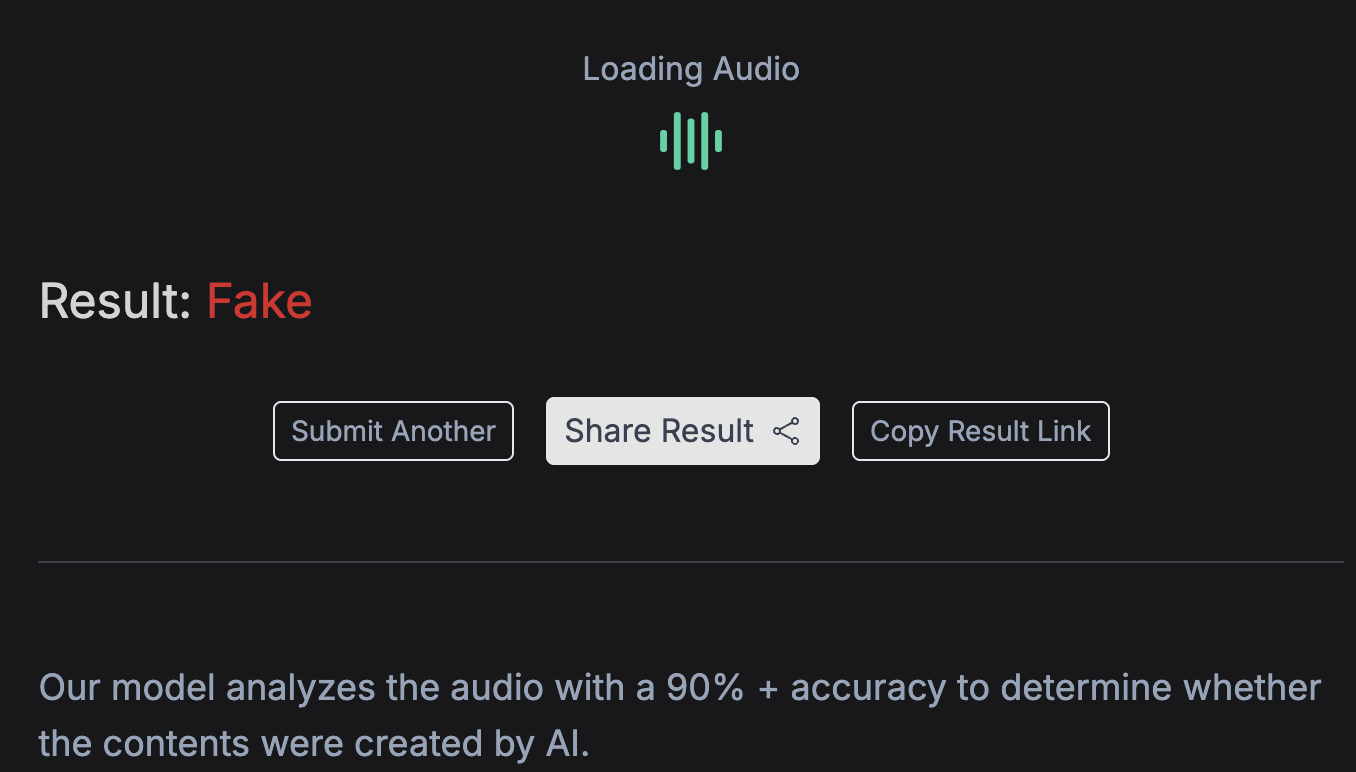1356x772 pixels.
Task: Click the word "Share" in the highlighted button
Action: [602, 431]
